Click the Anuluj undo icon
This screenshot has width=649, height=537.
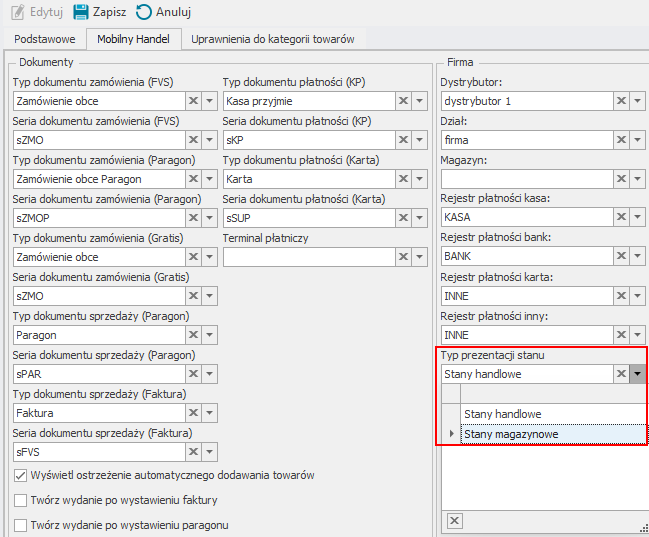[x=144, y=12]
